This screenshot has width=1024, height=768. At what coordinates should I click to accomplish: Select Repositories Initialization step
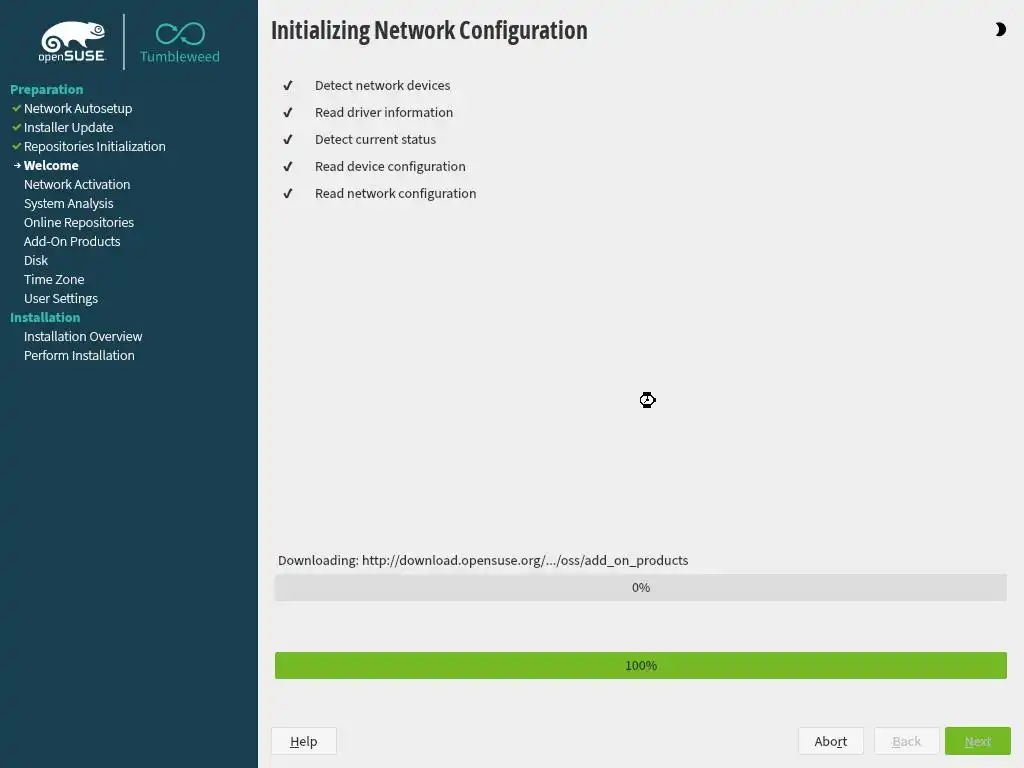pos(95,146)
